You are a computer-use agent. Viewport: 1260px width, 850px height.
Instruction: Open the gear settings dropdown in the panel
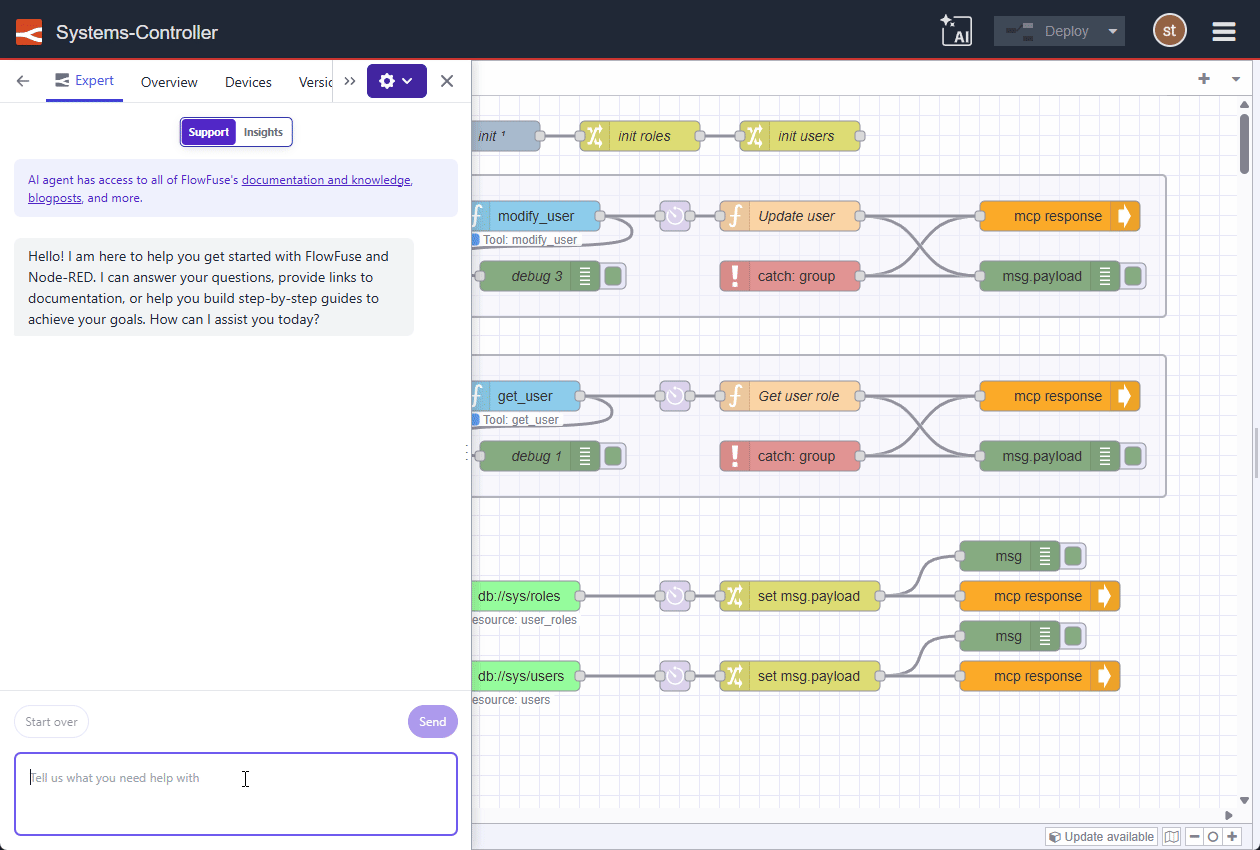pyautogui.click(x=396, y=81)
